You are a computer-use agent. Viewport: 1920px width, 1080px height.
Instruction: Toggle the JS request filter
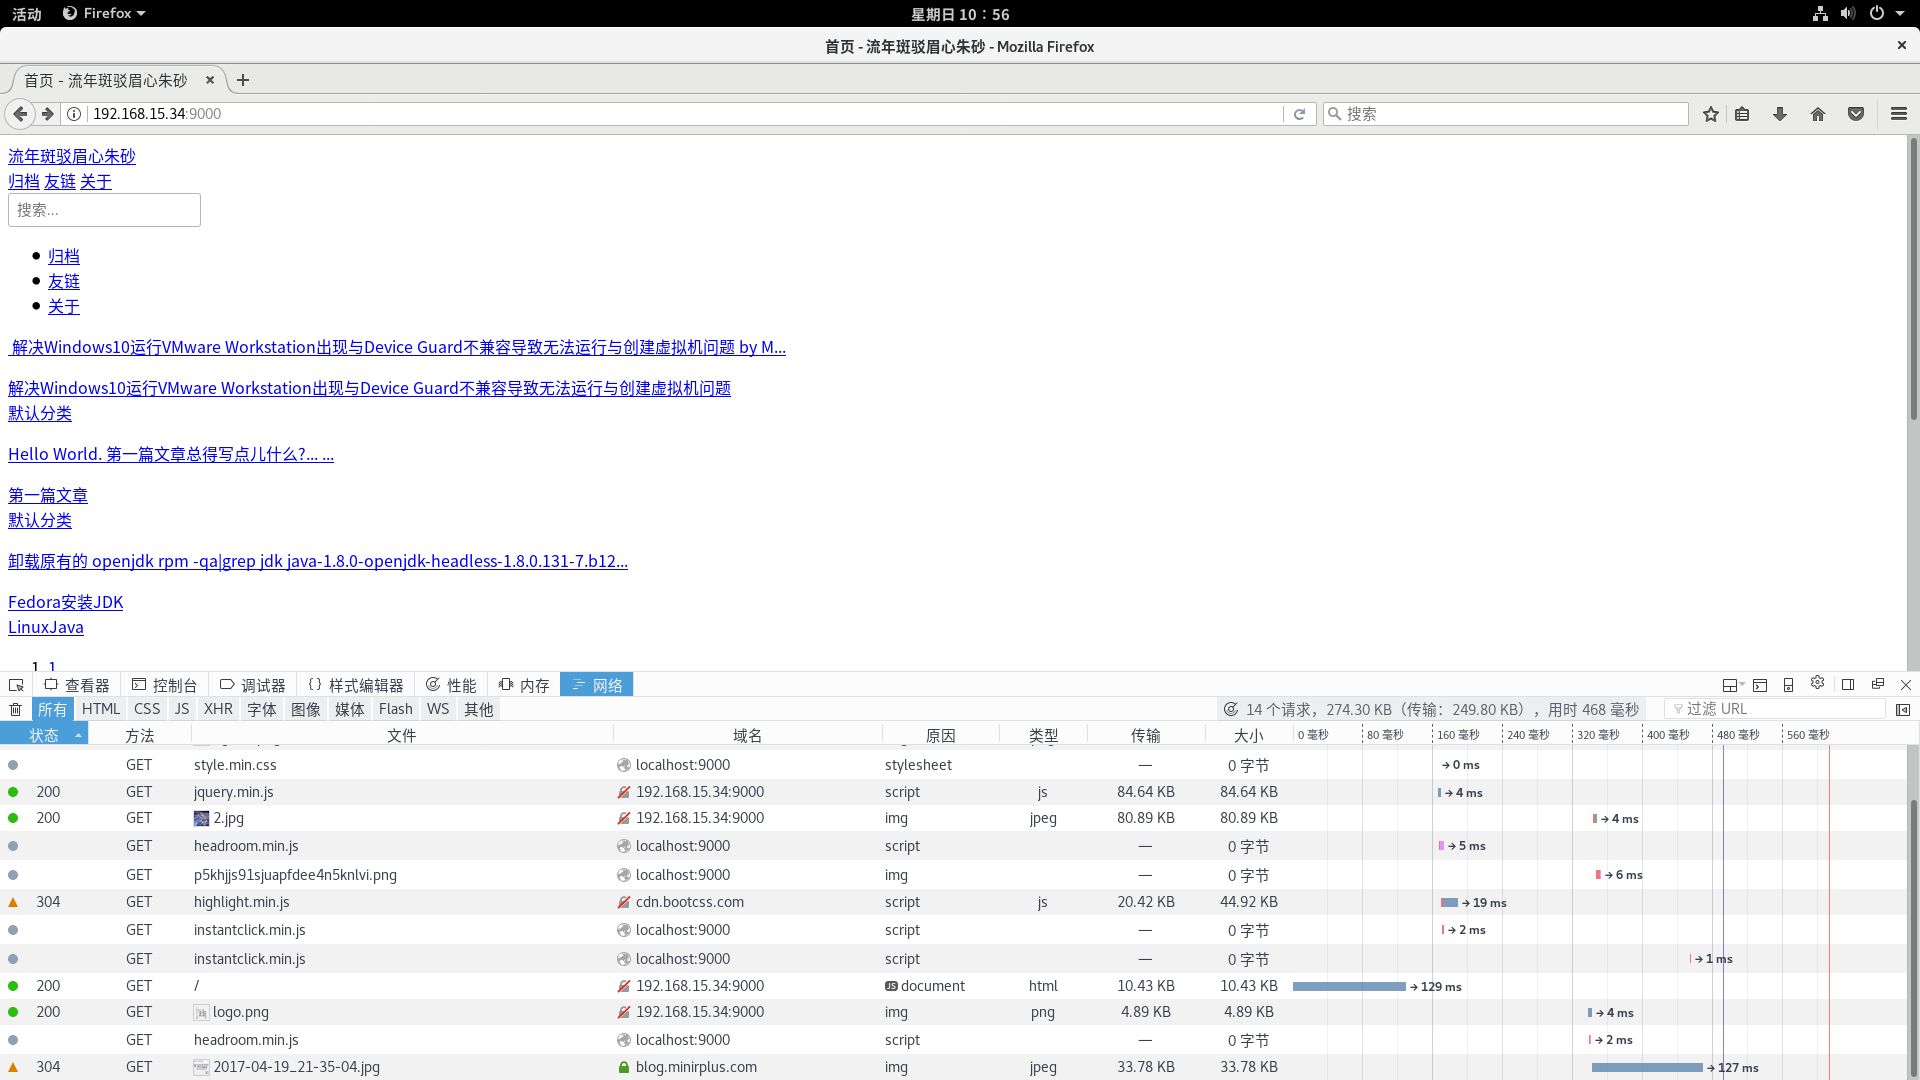click(182, 709)
